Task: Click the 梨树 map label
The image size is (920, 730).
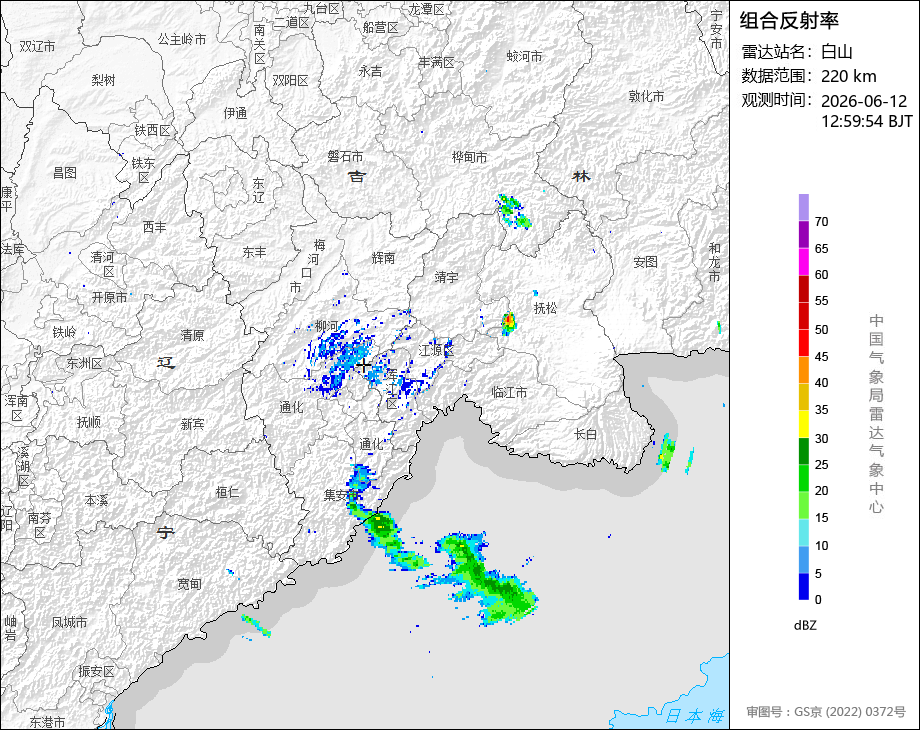Action: [103, 80]
